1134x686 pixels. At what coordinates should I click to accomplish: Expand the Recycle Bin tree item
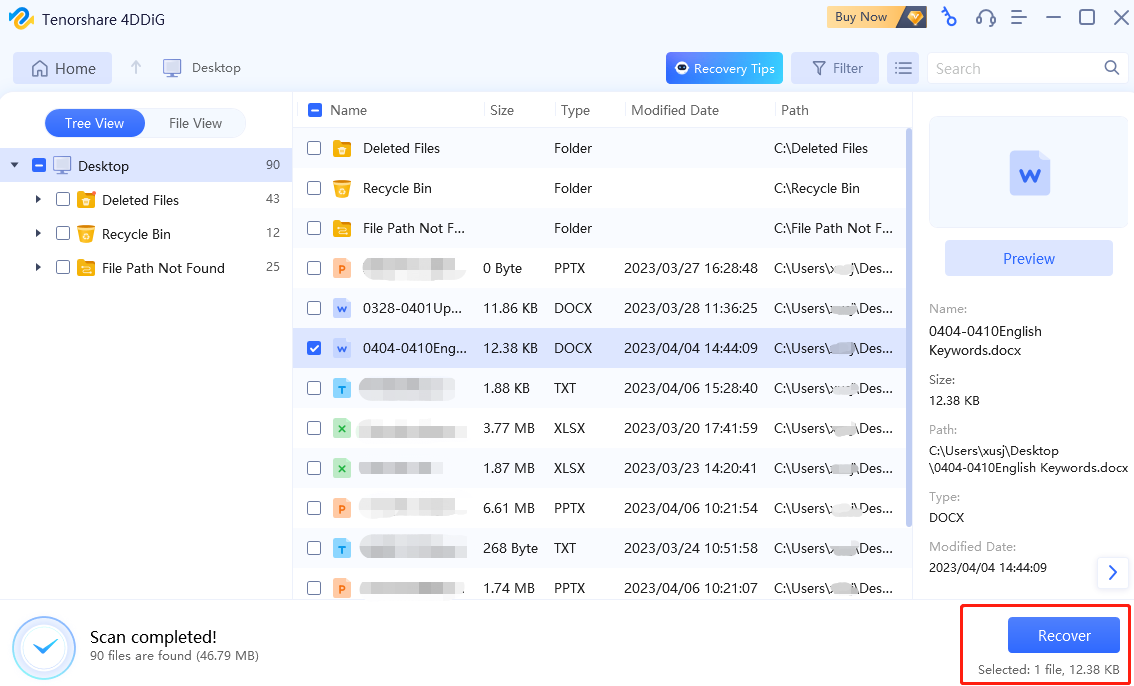point(37,234)
